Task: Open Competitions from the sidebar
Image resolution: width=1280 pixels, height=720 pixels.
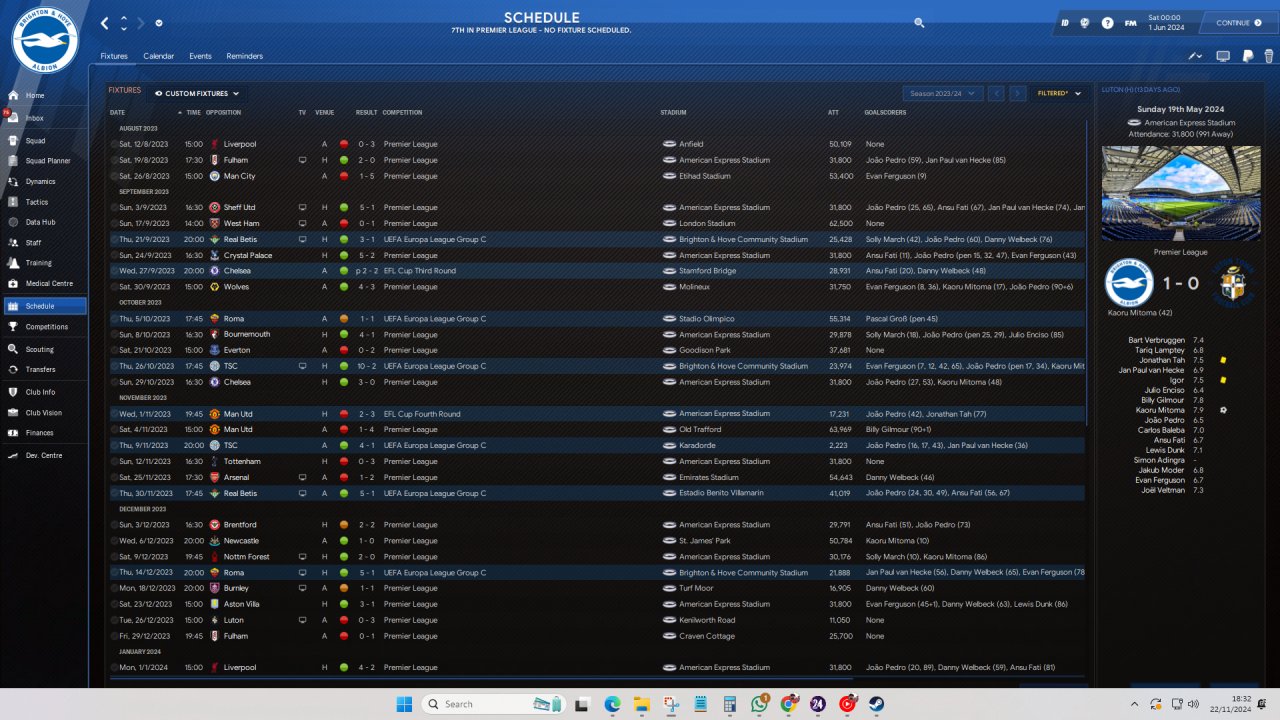Action: tap(45, 327)
